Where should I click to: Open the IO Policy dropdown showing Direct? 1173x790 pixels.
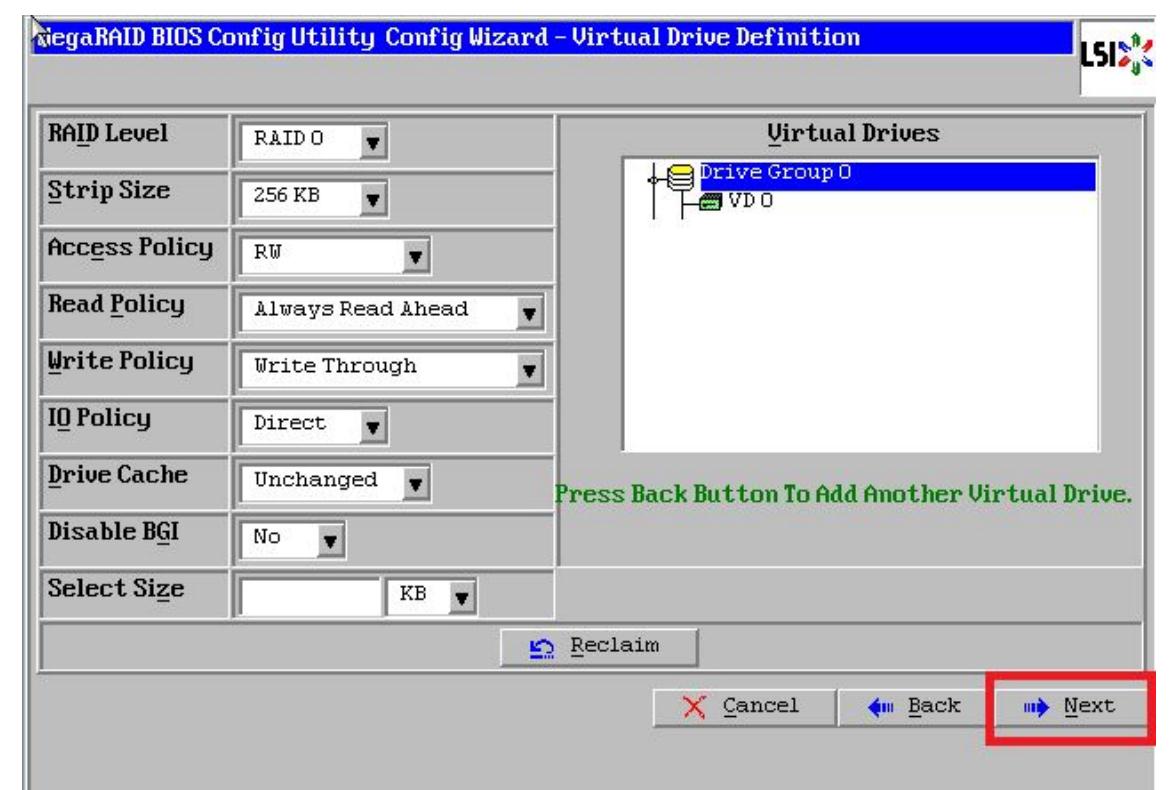(x=314, y=425)
